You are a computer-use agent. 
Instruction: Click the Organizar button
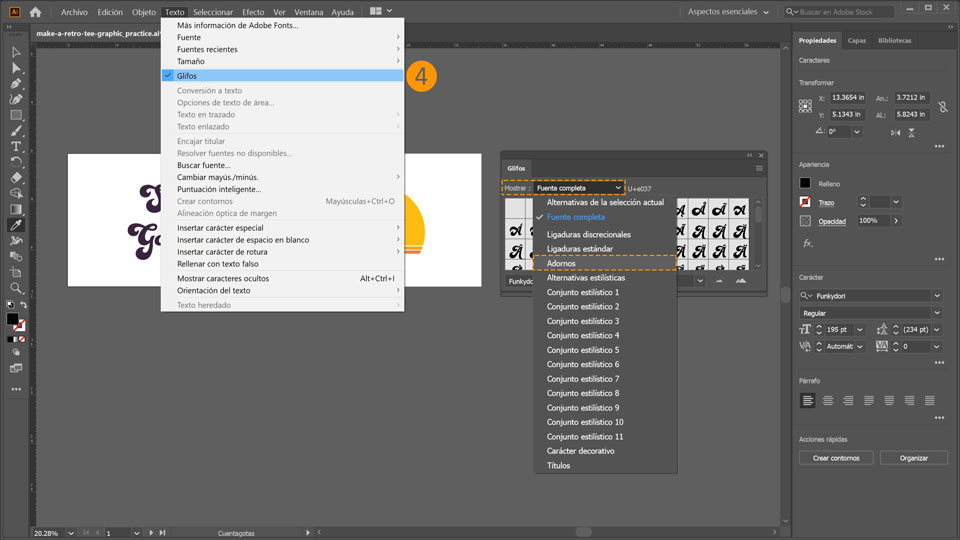913,458
